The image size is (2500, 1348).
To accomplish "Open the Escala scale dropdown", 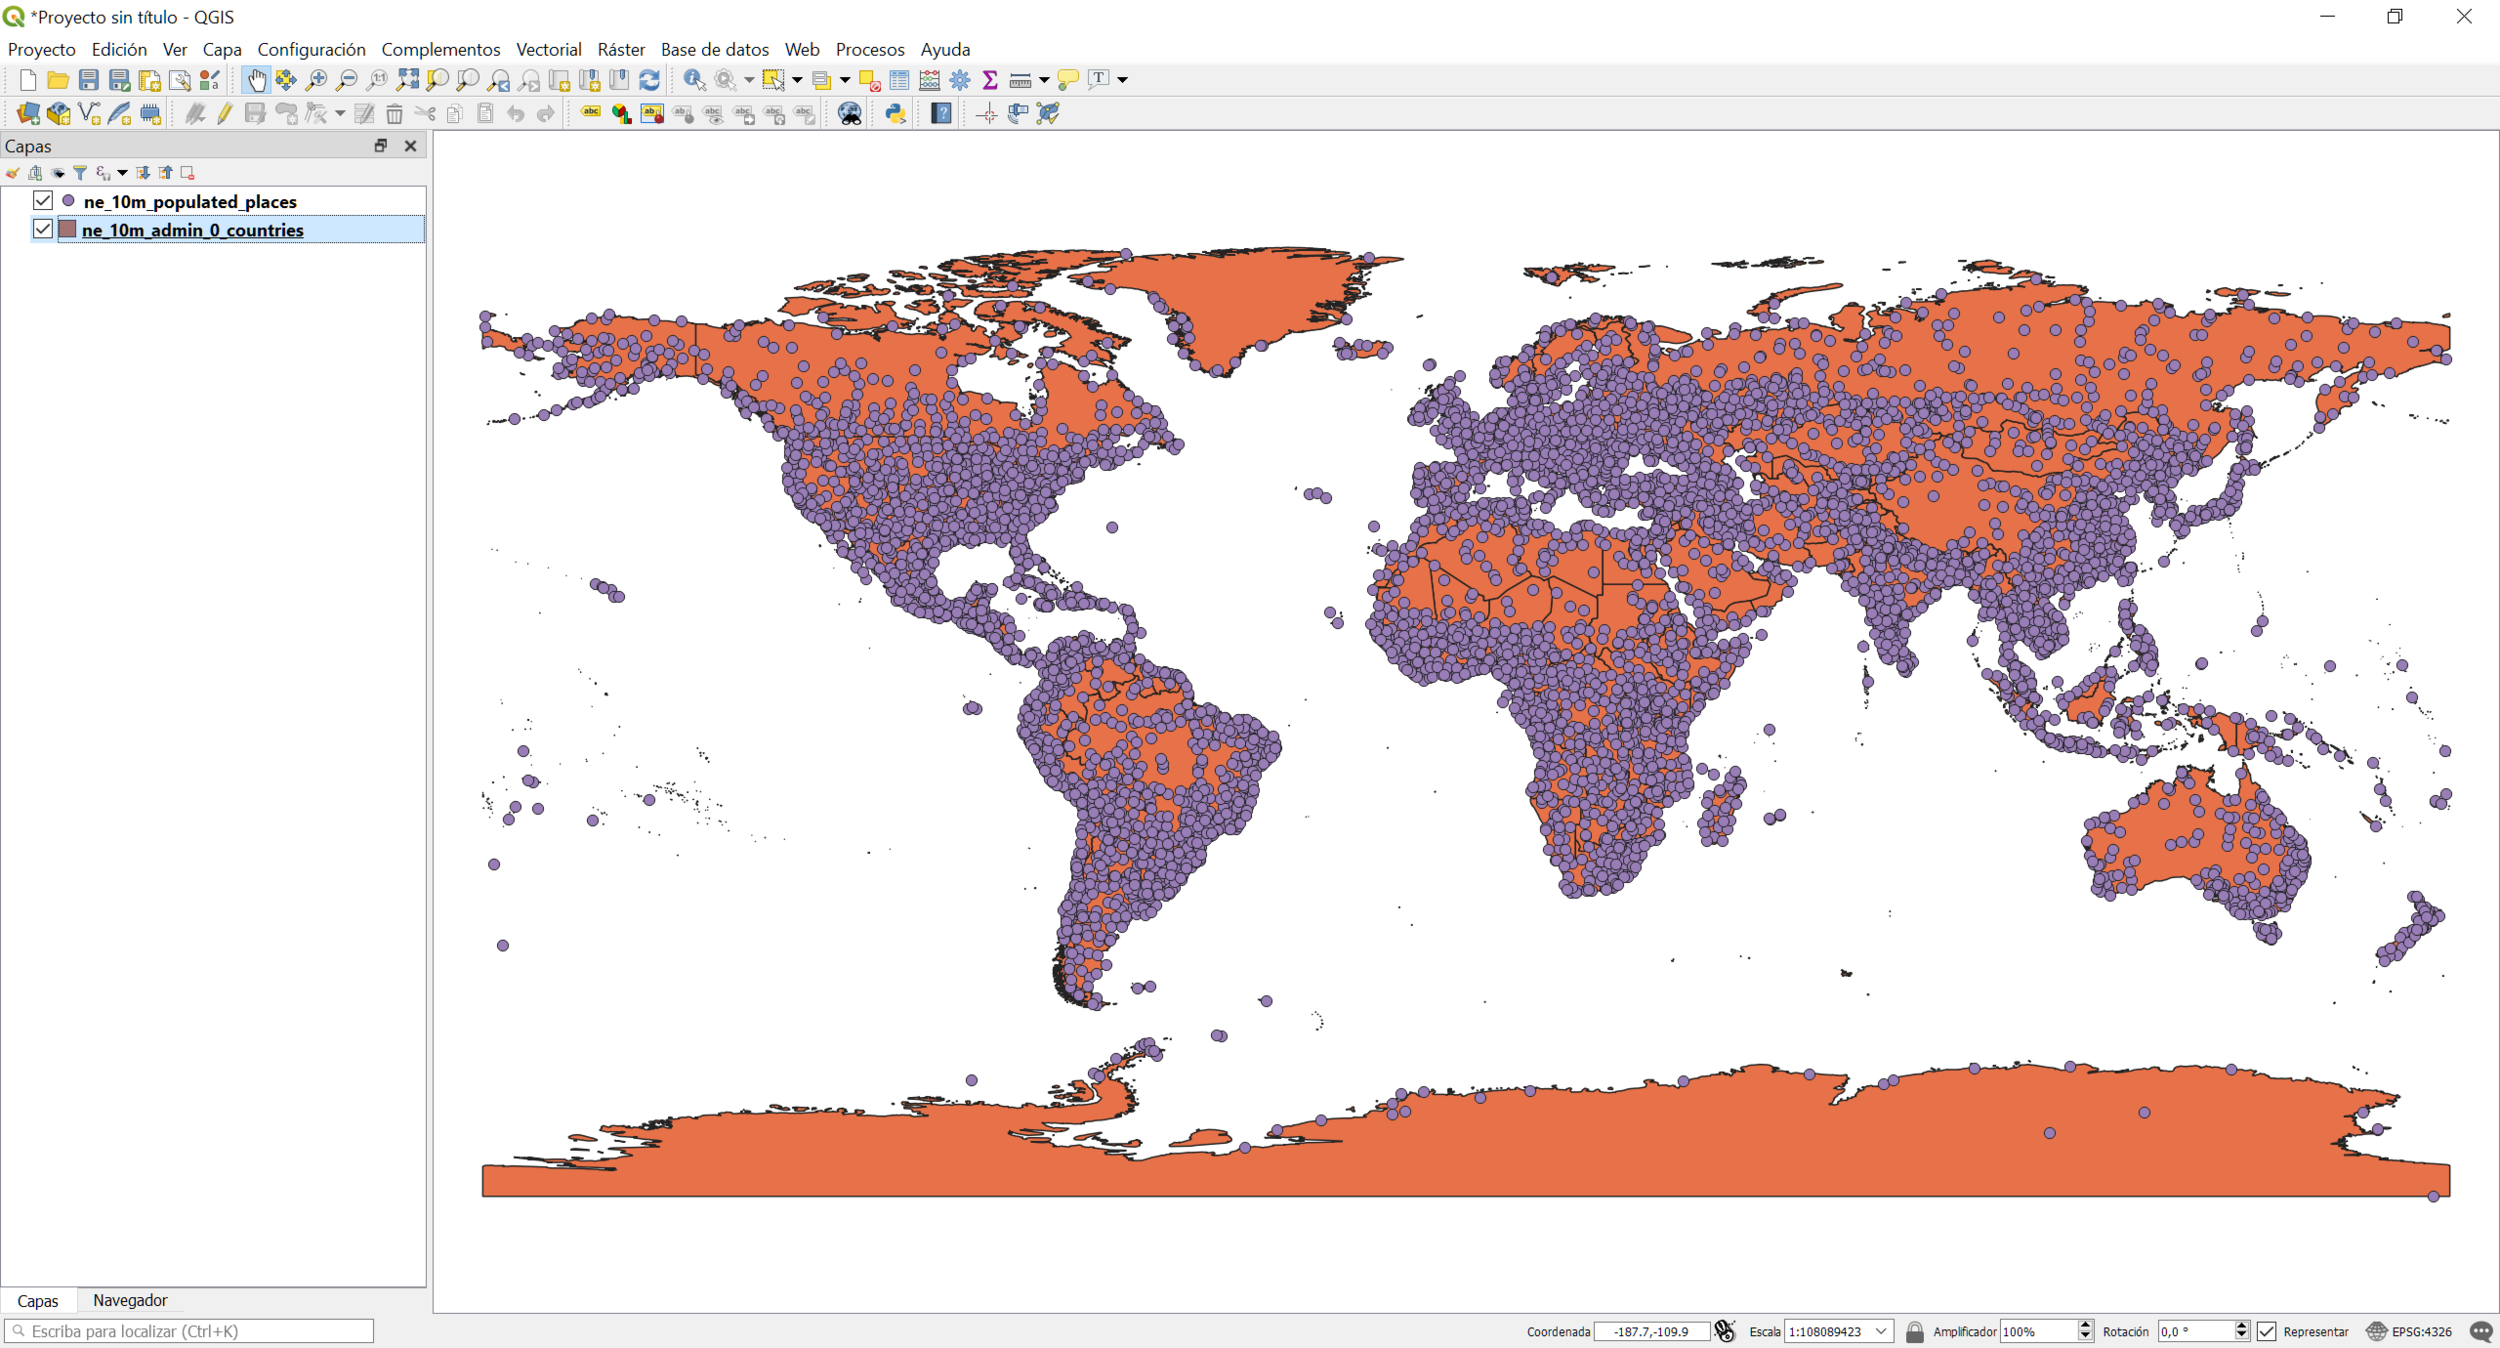I will tap(1881, 1331).
